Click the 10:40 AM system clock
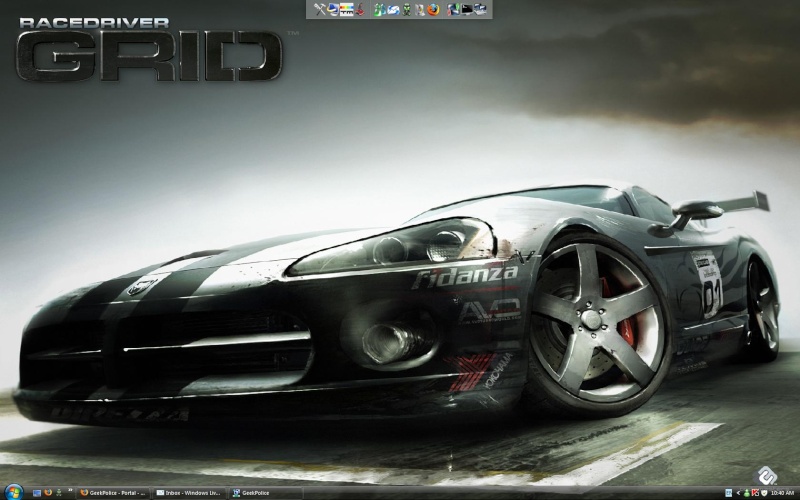 [783, 493]
